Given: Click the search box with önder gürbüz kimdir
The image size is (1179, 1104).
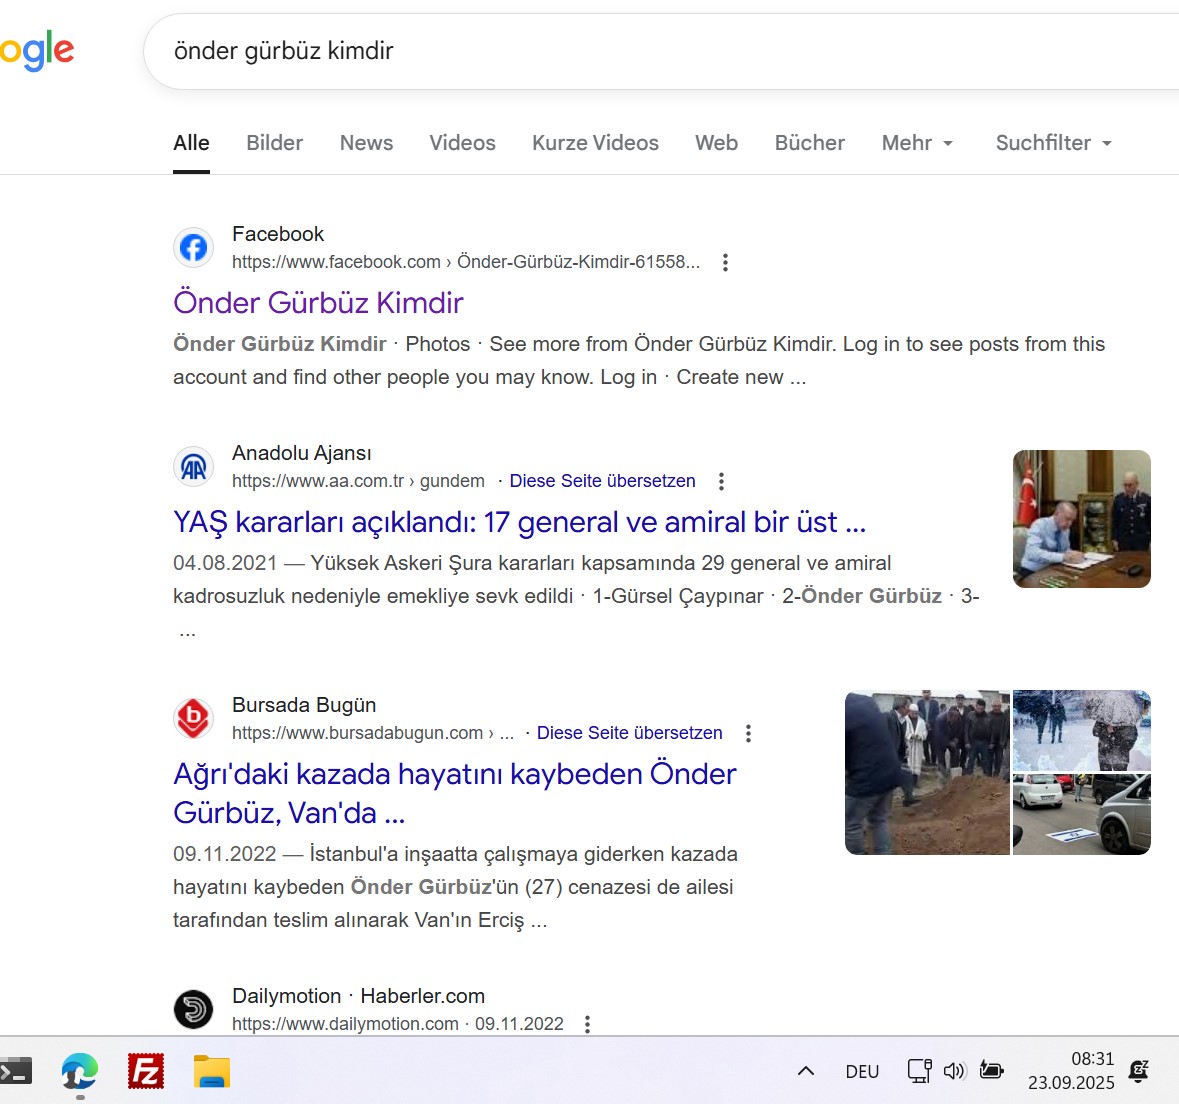Looking at the screenshot, I should click(x=662, y=51).
